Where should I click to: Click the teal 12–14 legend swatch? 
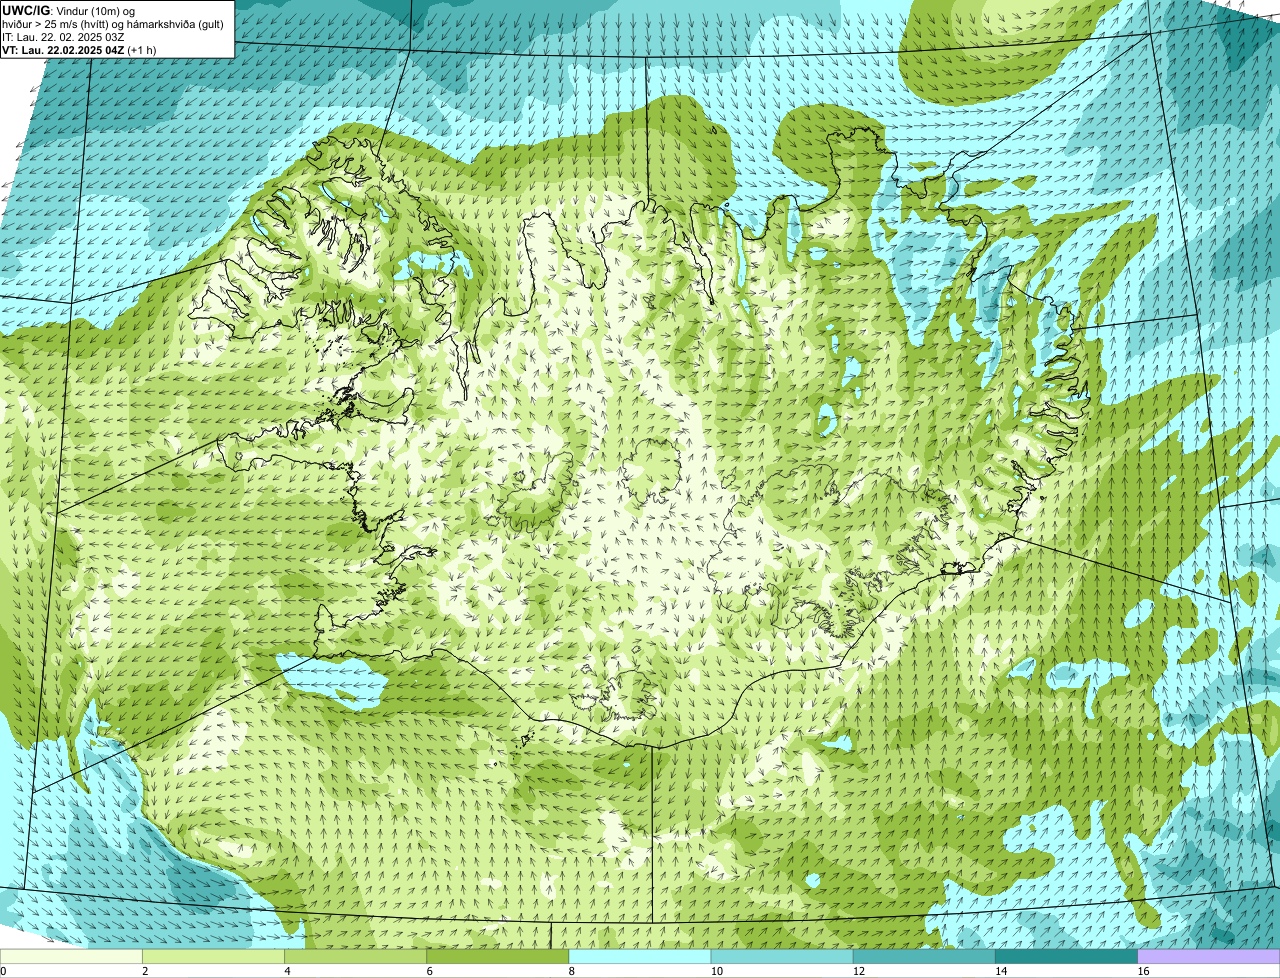pos(924,956)
